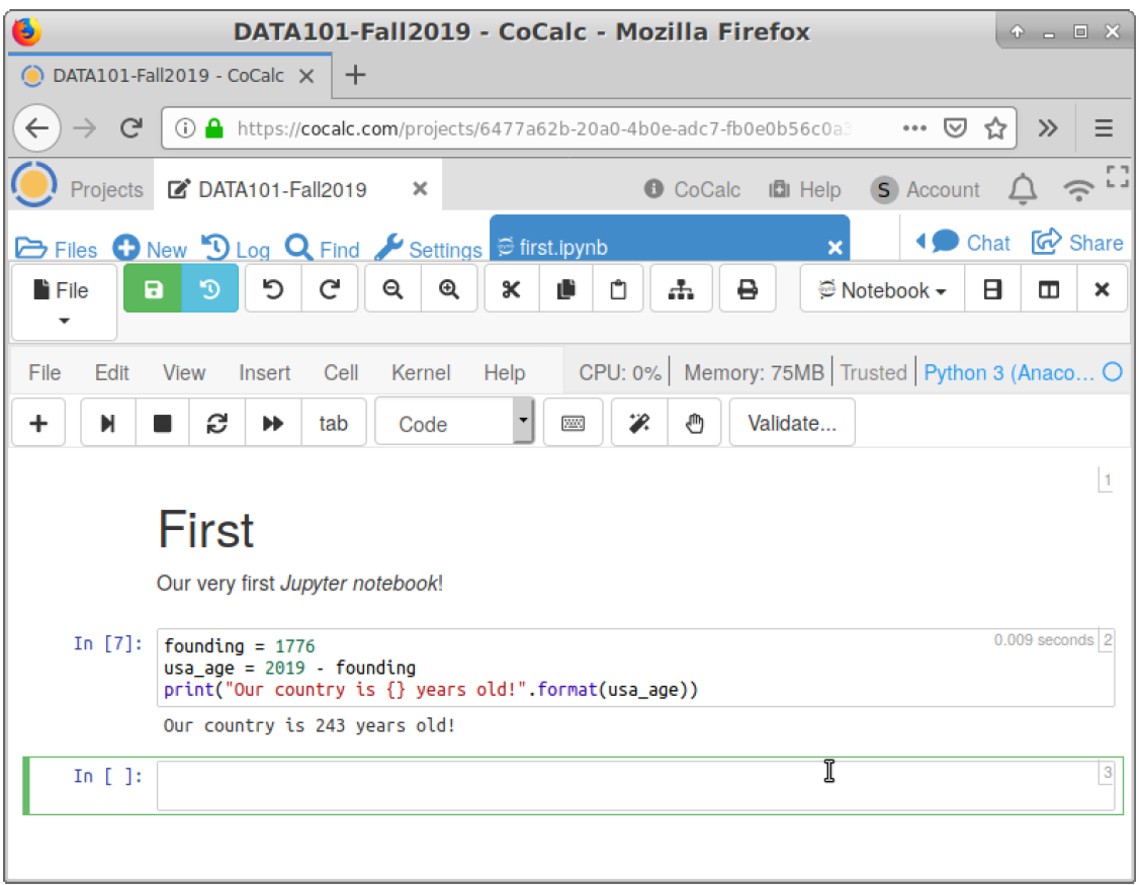Open the Account page

pyautogui.click(x=926, y=189)
